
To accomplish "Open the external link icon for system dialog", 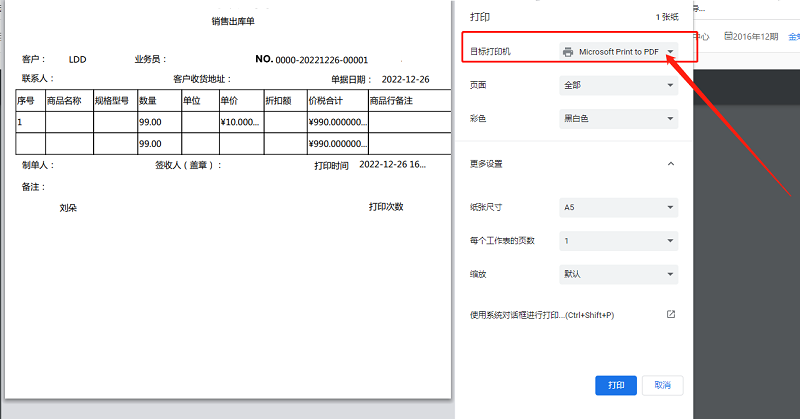I will pos(671,314).
